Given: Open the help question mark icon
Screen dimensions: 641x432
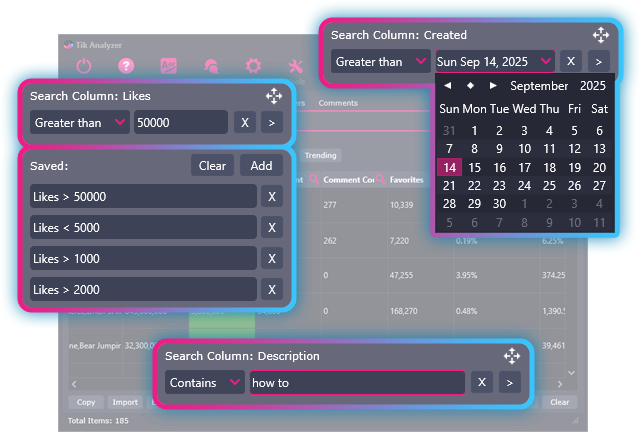Looking at the screenshot, I should pyautogui.click(x=126, y=67).
